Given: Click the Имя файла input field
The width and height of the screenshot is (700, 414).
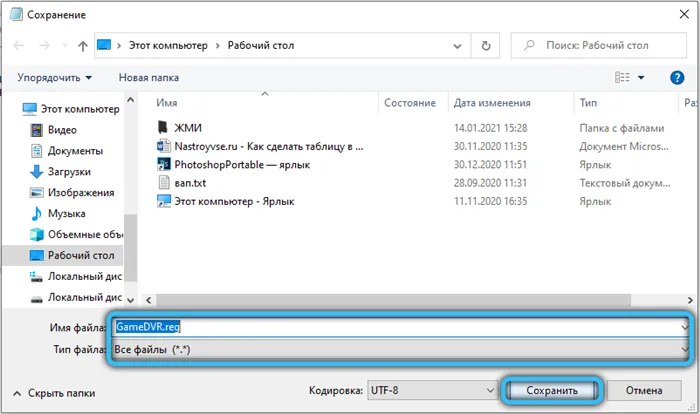Looking at the screenshot, I should [x=400, y=326].
